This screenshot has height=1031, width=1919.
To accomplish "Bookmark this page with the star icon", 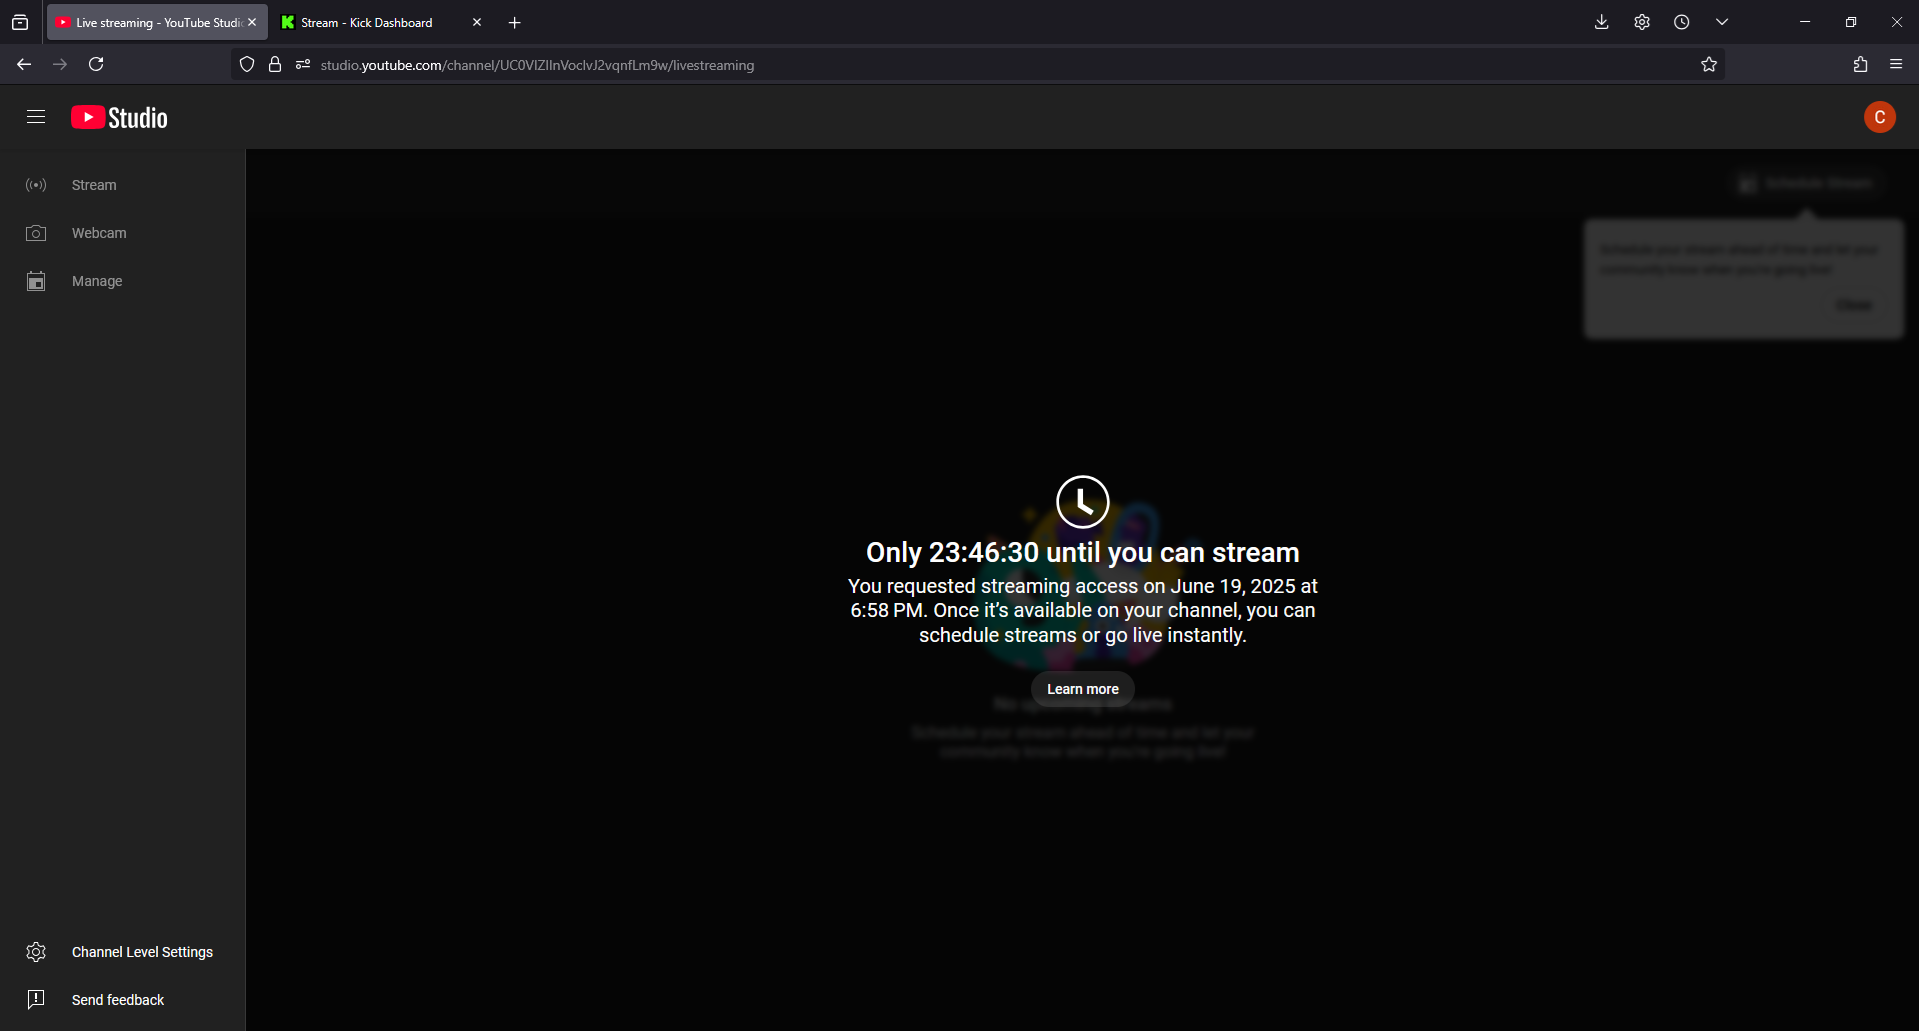I will coord(1709,65).
